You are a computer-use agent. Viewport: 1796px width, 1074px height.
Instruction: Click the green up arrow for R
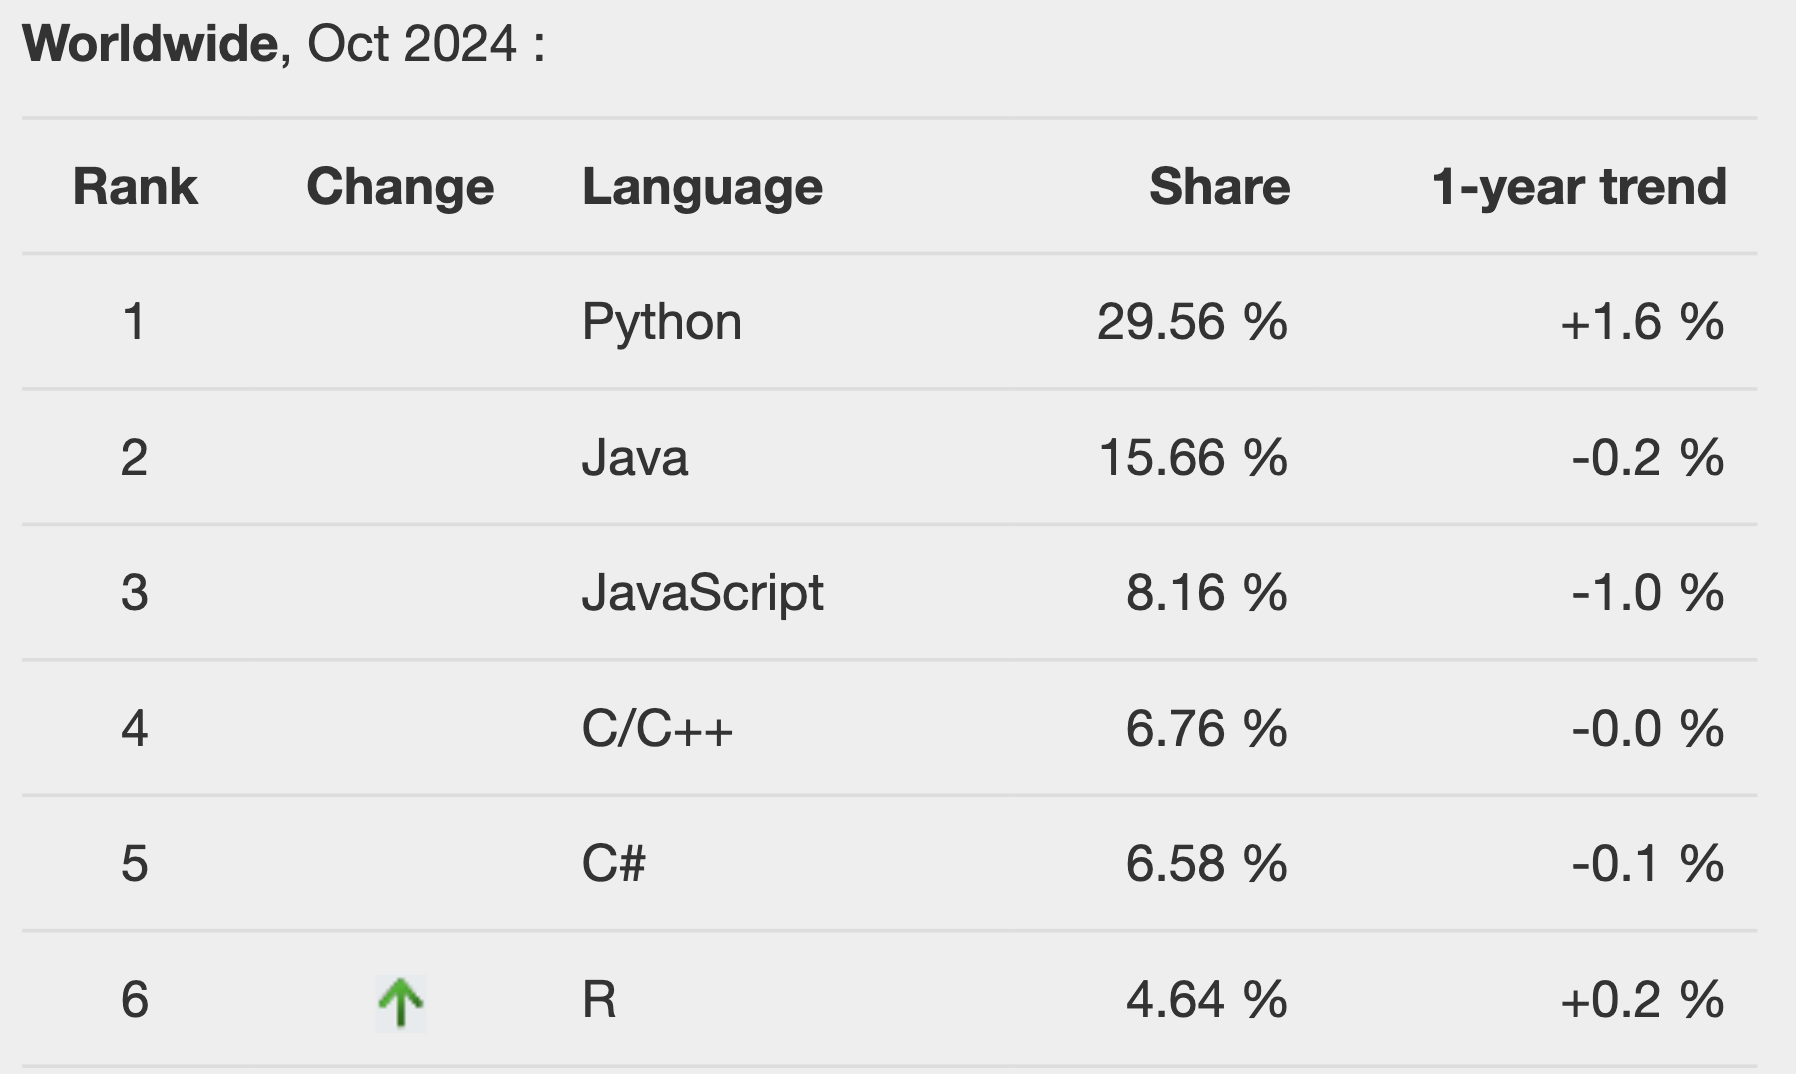pyautogui.click(x=401, y=1002)
